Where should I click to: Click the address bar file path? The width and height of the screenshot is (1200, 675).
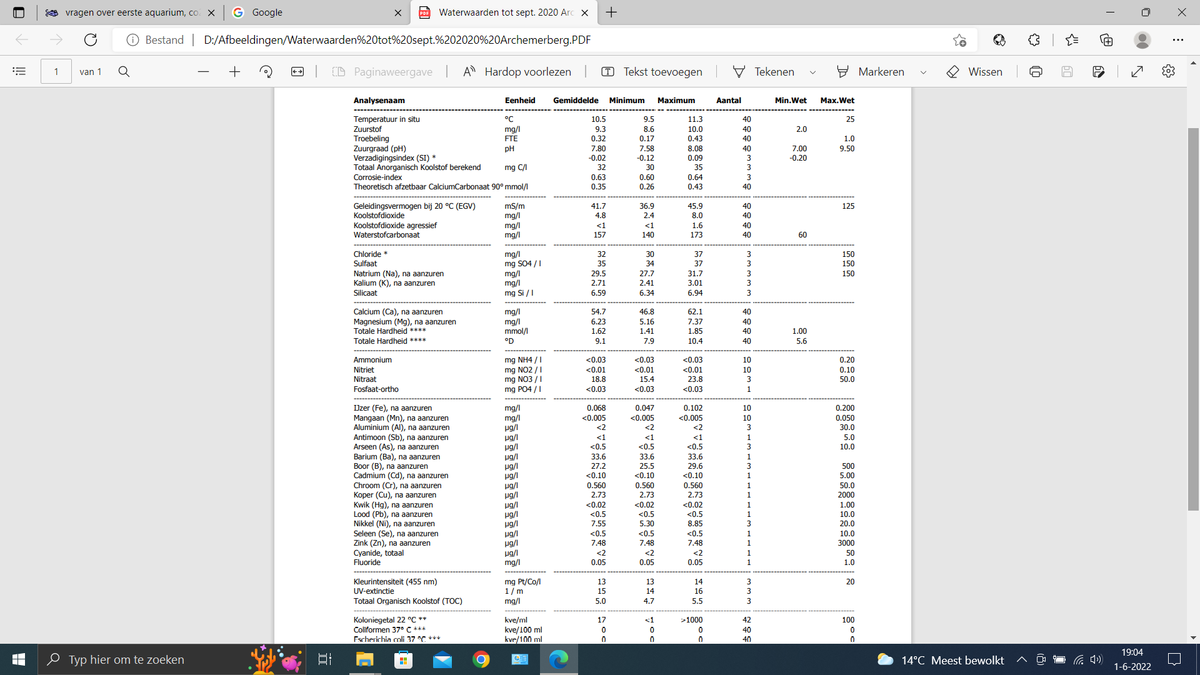396,40
